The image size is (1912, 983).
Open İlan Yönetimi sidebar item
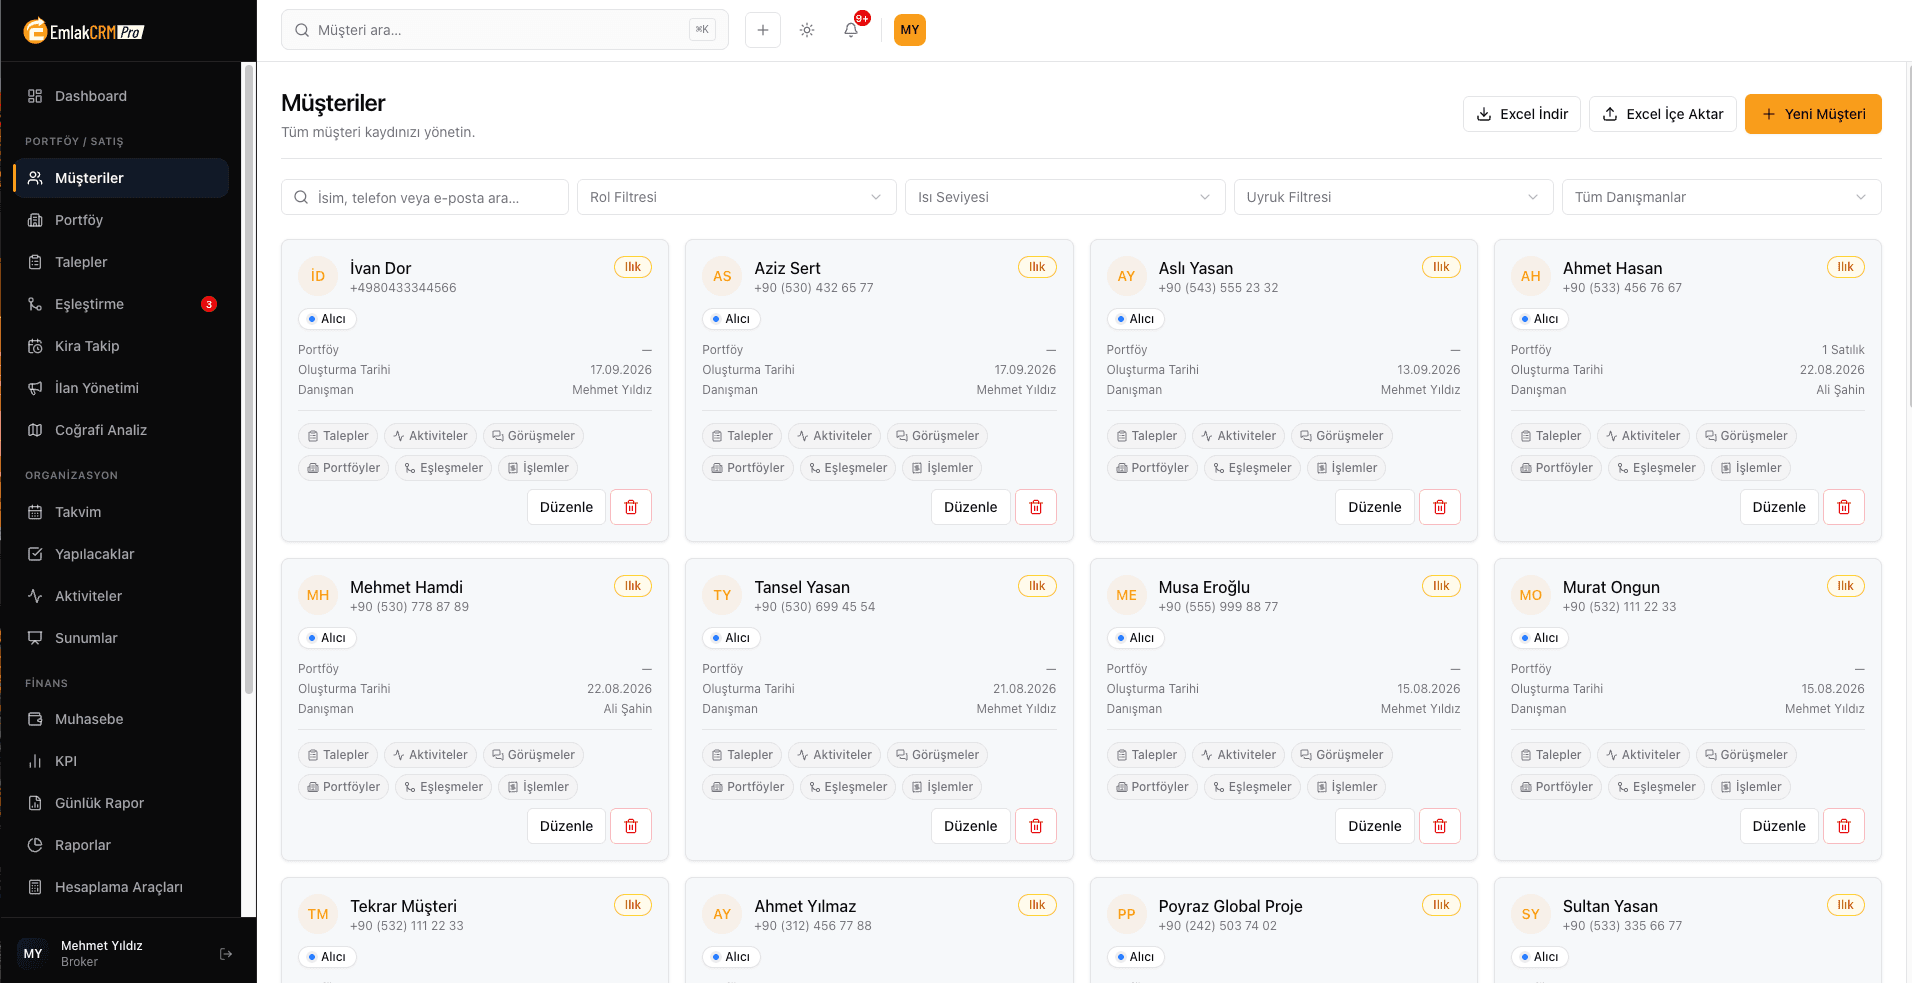pos(121,388)
